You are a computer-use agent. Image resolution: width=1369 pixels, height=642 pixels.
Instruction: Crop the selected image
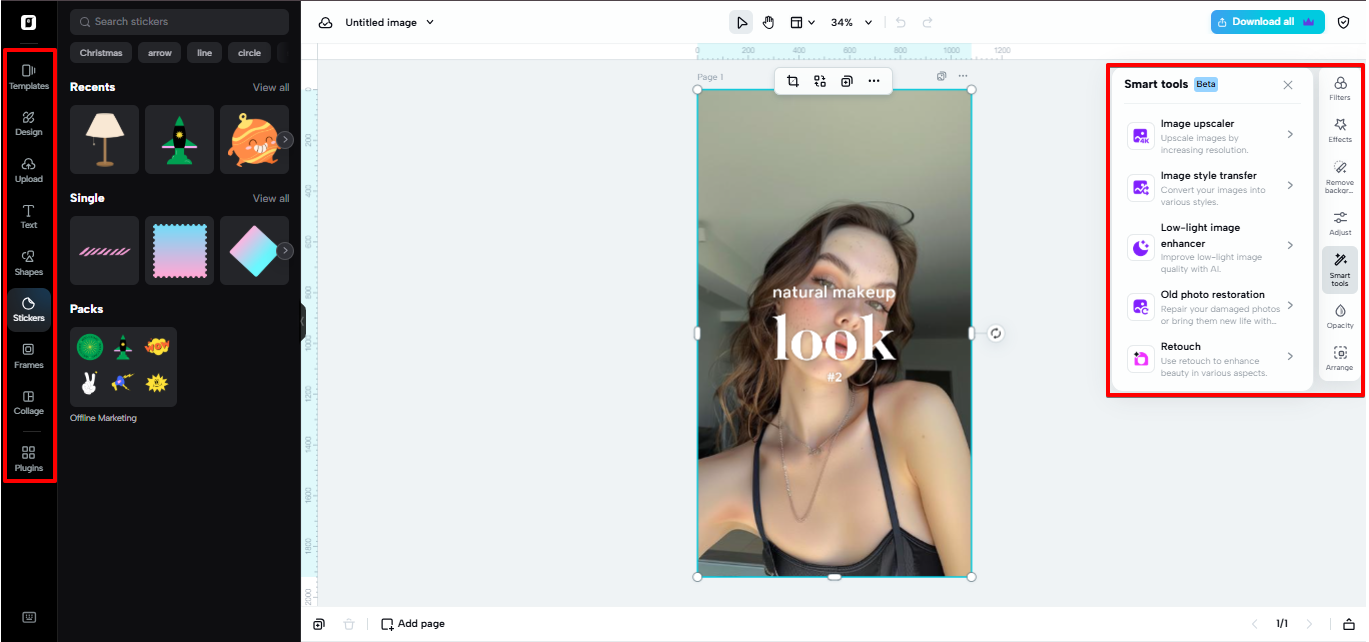tap(793, 81)
